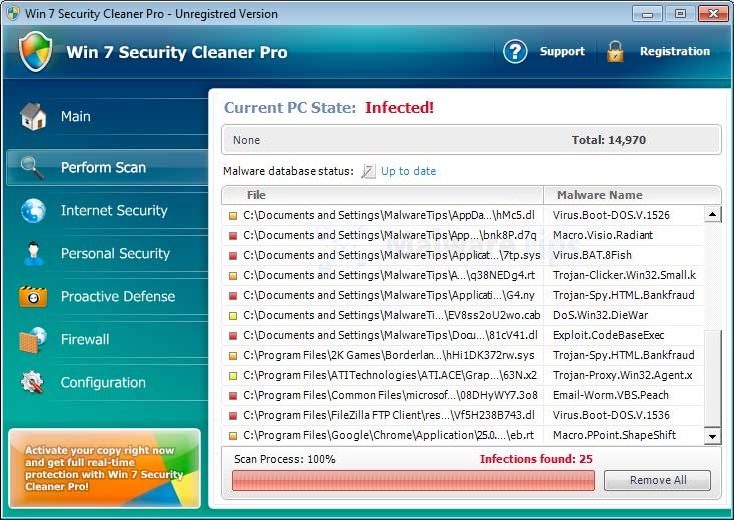Viewport: 734px width, 520px height.
Task: Click the magnifier icon for Perform Scan
Action: coord(33,167)
